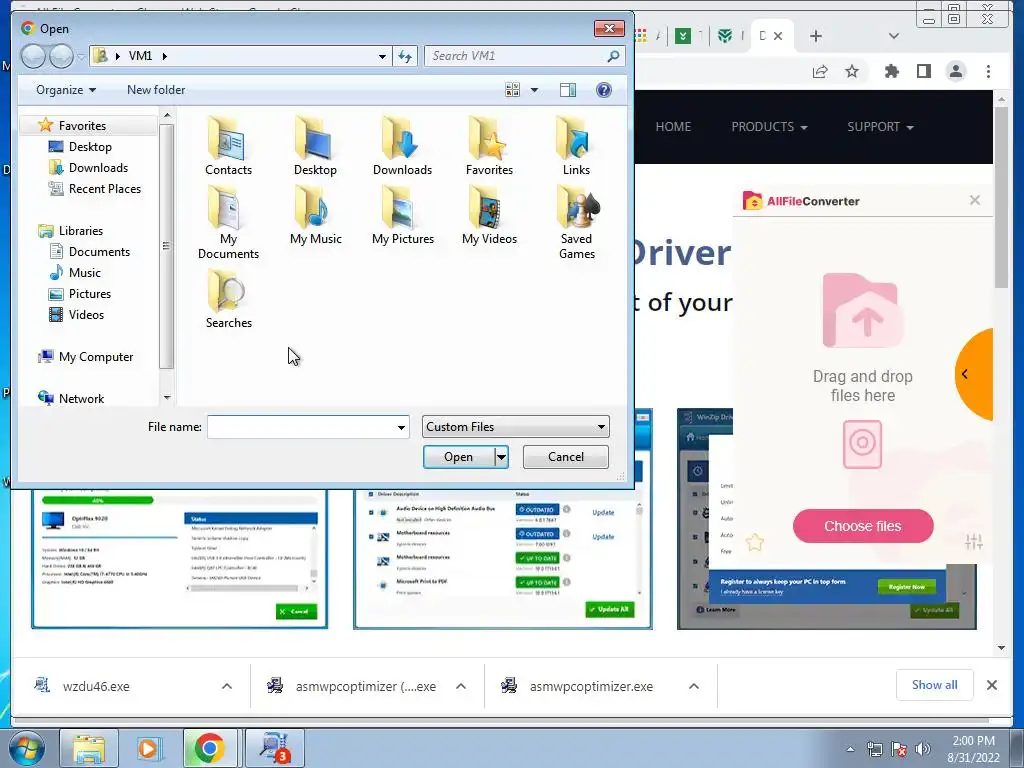Close the AllFileConverter popup
1024x768 pixels.
pos(974,200)
